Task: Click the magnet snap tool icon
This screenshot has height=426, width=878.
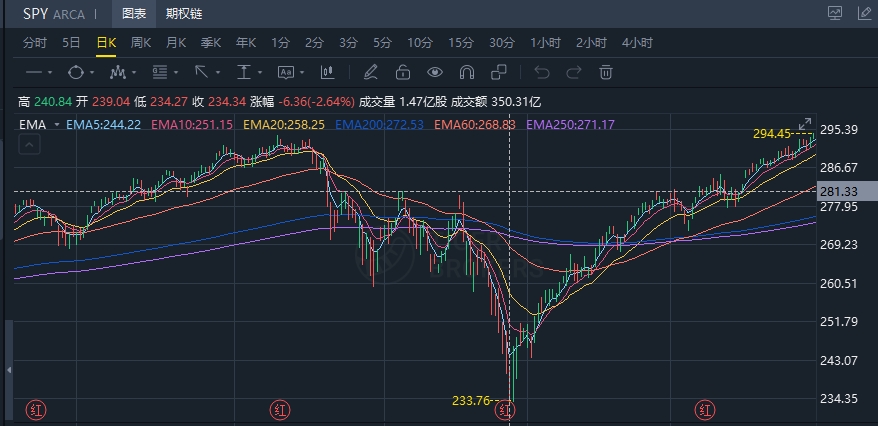Action: 466,72
